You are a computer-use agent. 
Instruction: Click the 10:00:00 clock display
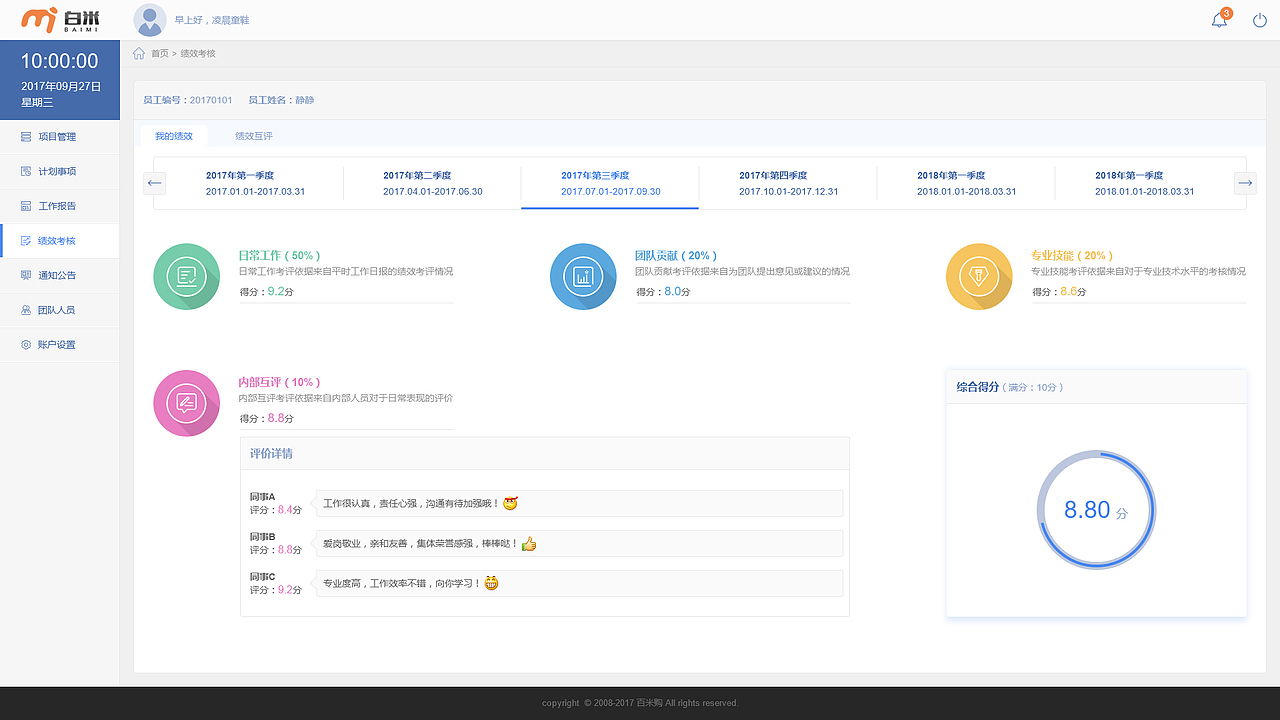click(x=60, y=60)
